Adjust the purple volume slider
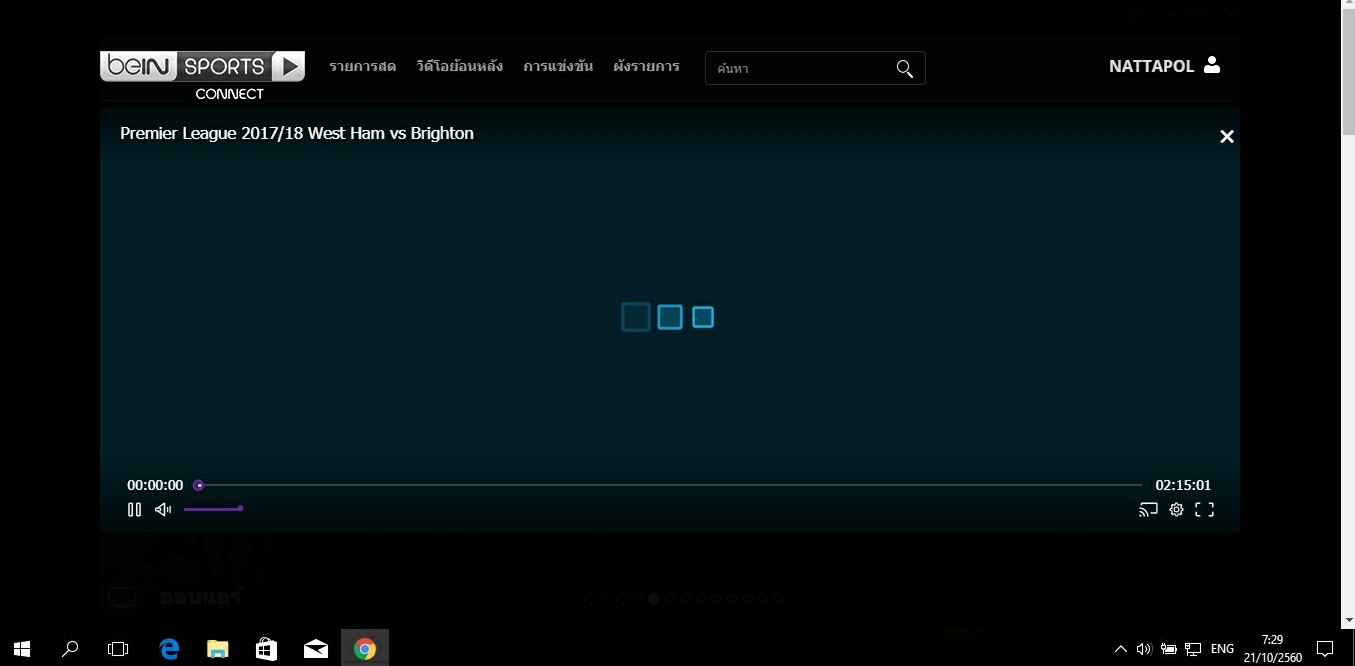Image resolution: width=1355 pixels, height=666 pixels. 213,509
